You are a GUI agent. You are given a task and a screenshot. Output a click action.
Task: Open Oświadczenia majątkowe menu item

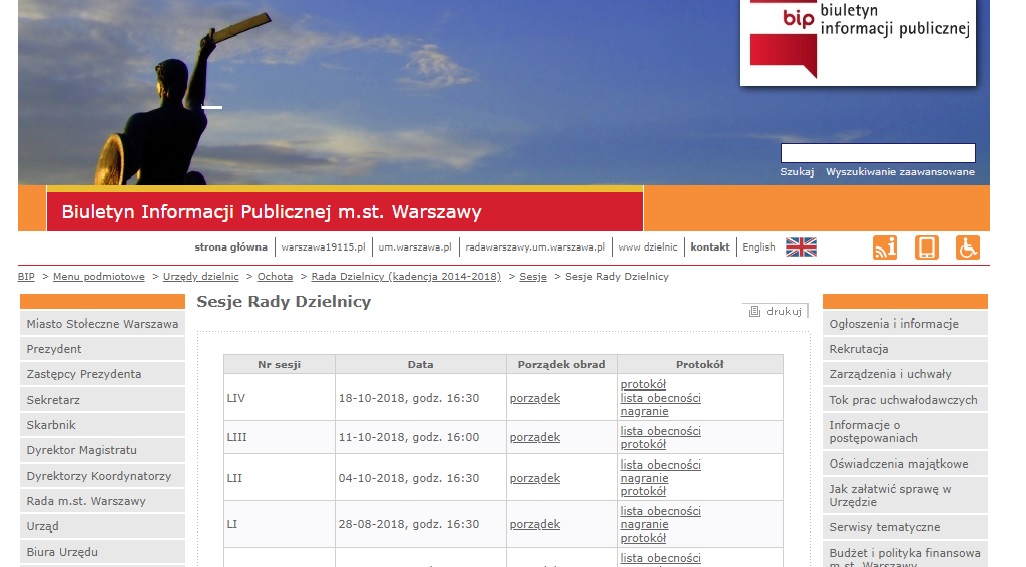pyautogui.click(x=905, y=464)
